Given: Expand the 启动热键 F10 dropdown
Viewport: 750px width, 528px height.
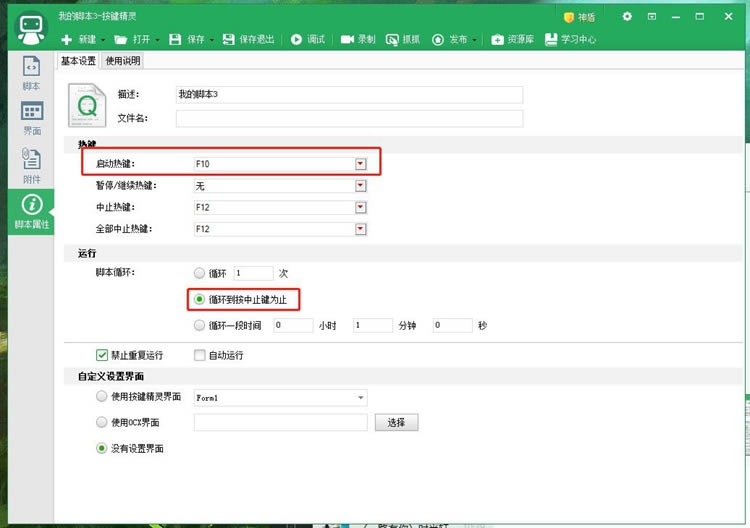Looking at the screenshot, I should tap(360, 164).
